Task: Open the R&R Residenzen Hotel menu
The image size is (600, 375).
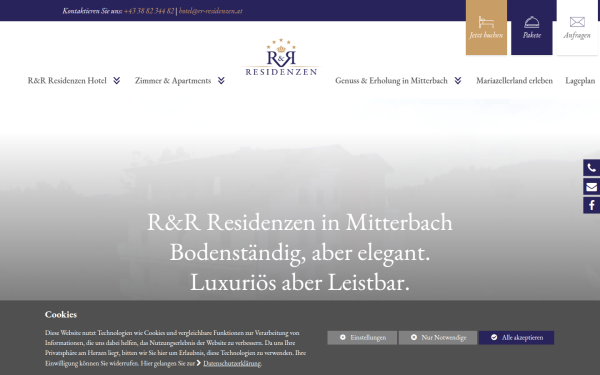Action: click(x=67, y=80)
